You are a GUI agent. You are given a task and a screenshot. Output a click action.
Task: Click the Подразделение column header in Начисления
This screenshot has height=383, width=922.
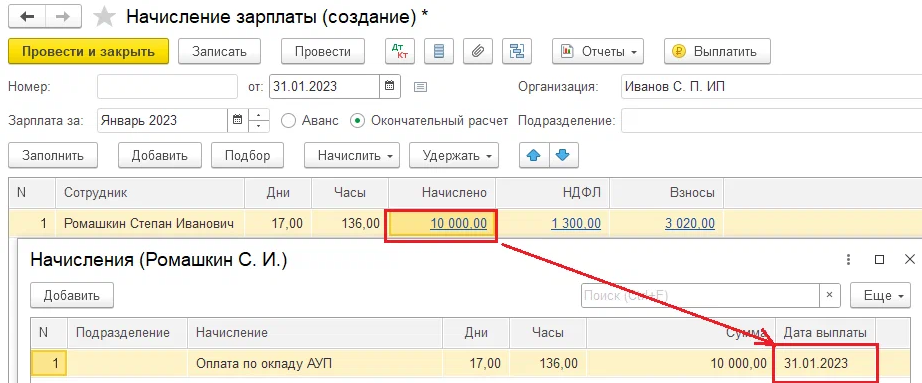click(x=128, y=332)
